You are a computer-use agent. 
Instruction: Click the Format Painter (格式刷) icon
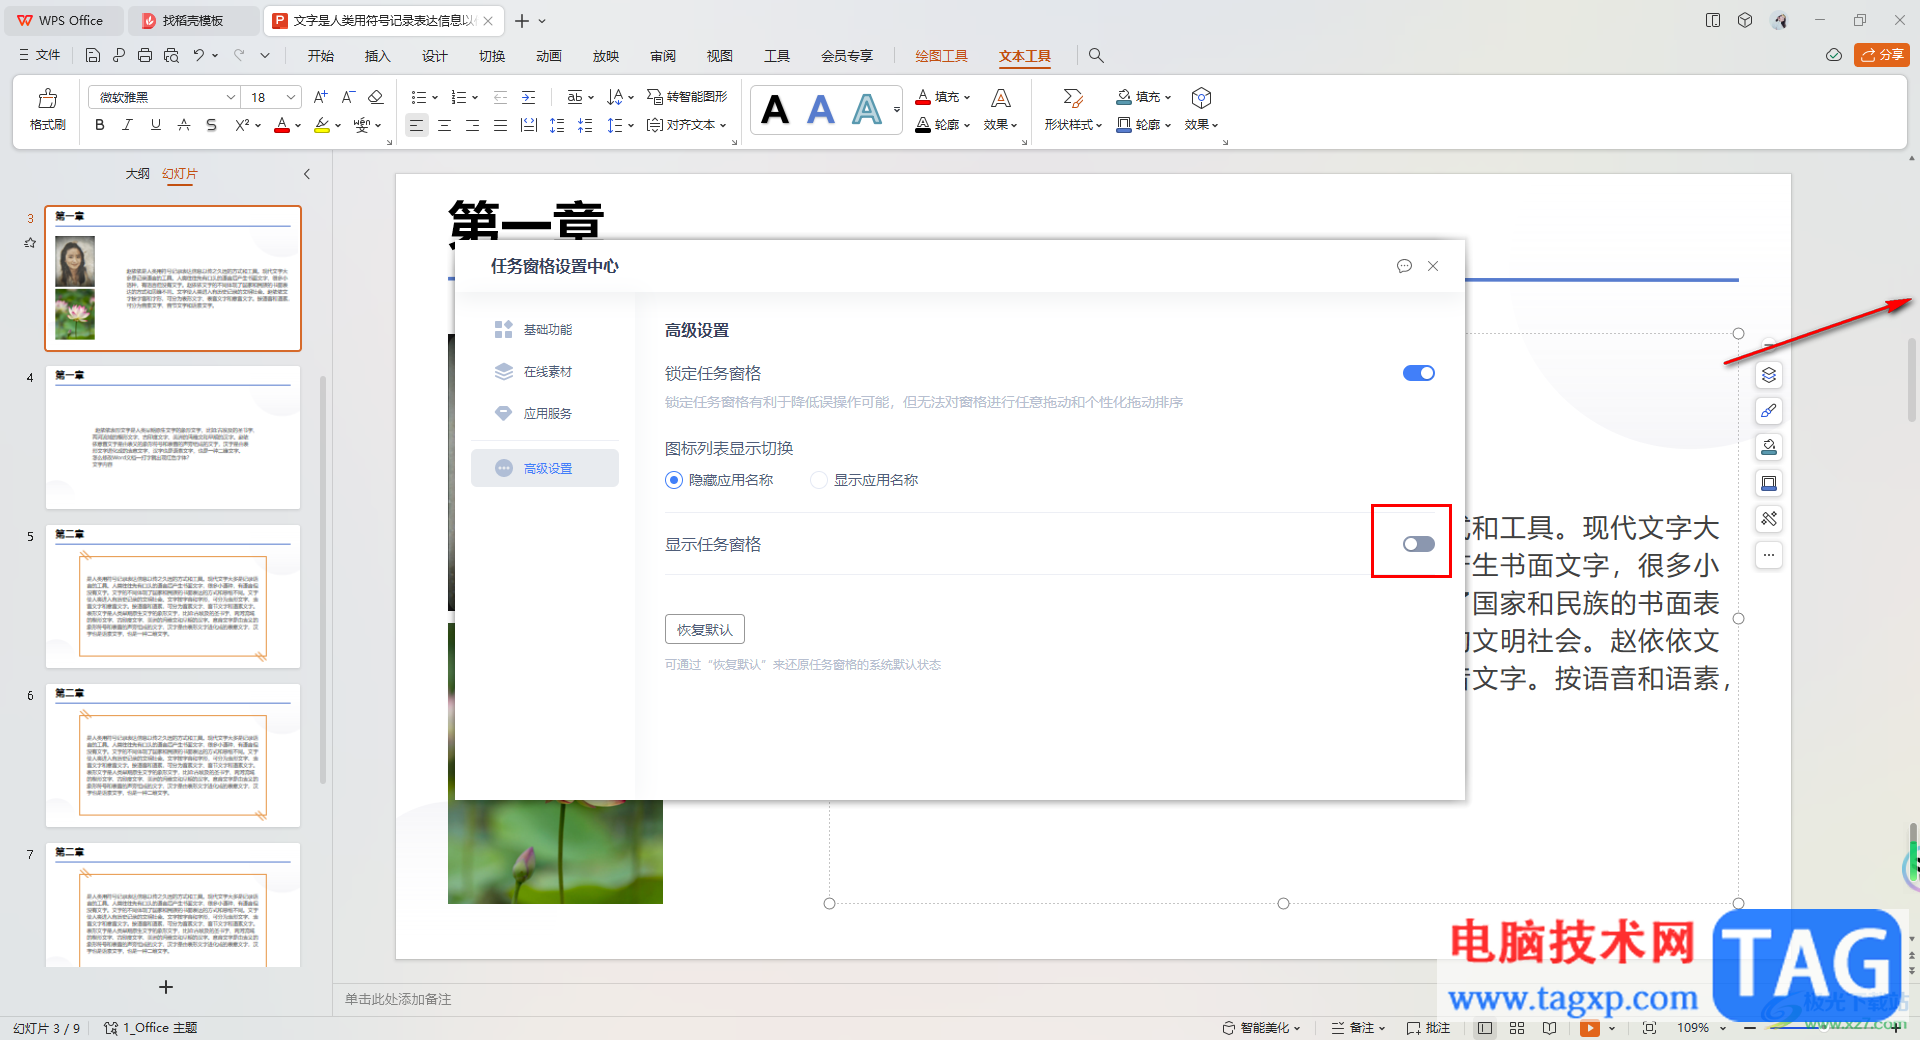(x=47, y=98)
